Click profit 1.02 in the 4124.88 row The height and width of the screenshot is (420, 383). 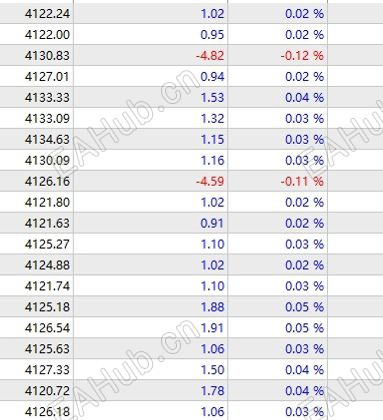212,265
